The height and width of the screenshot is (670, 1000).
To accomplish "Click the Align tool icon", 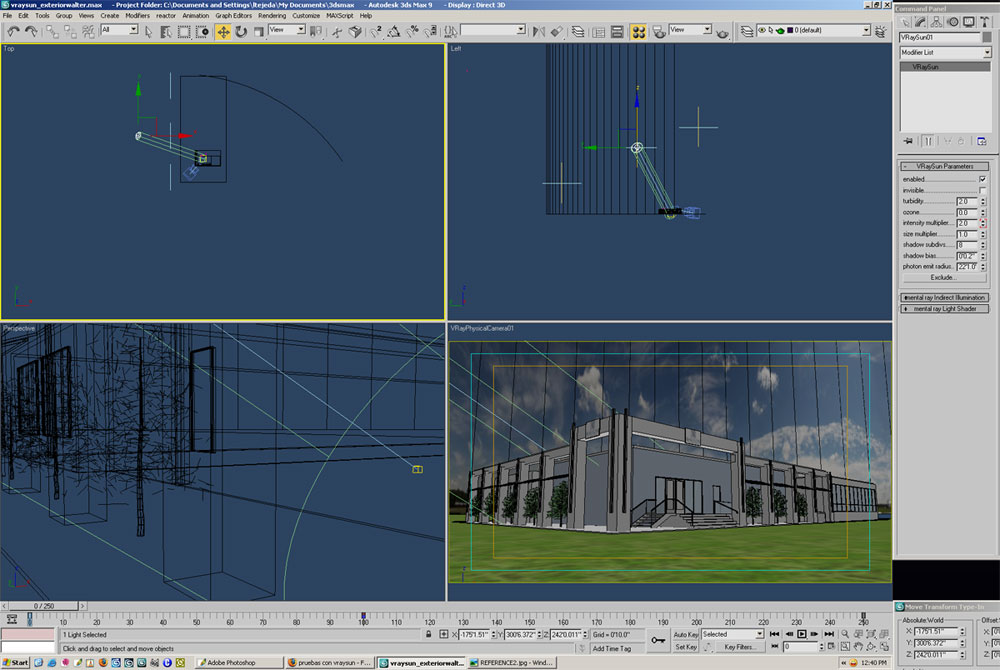I will (x=557, y=31).
